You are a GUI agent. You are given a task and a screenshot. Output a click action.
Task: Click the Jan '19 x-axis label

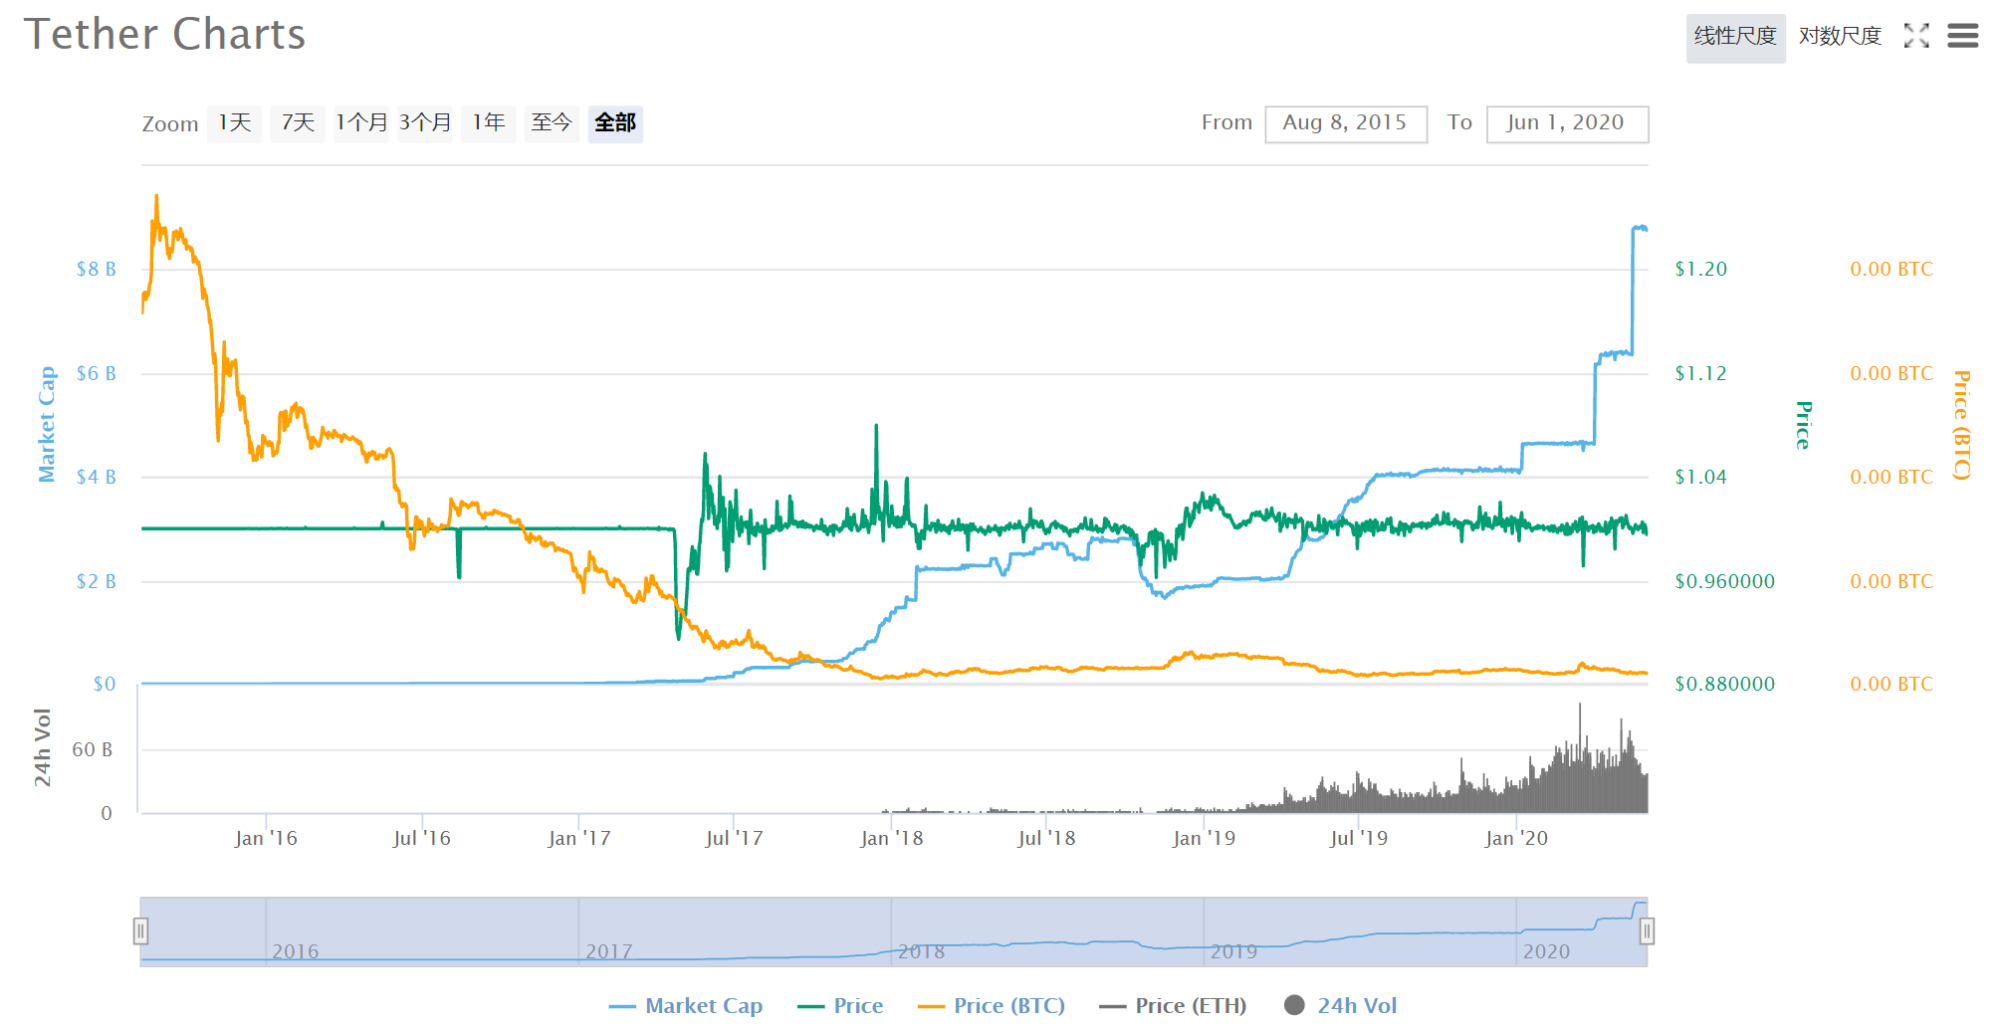tap(1204, 838)
